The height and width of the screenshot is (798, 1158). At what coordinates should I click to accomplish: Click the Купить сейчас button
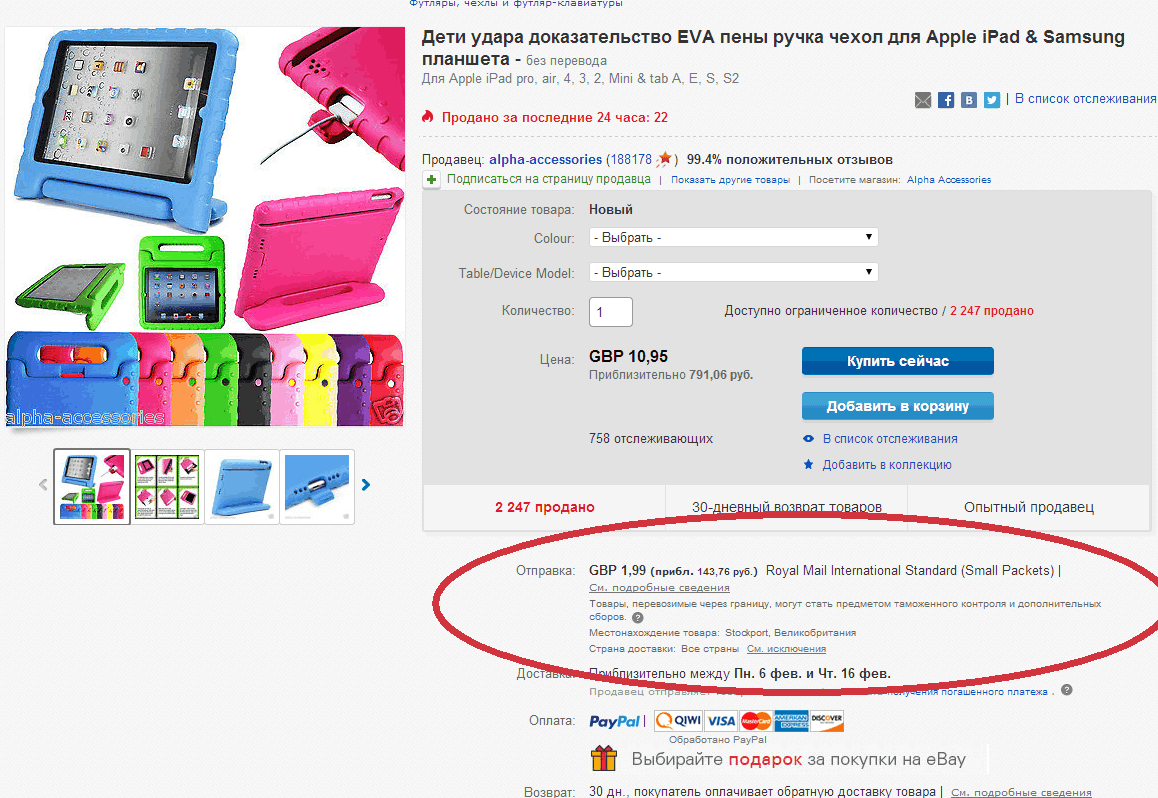tap(897, 361)
